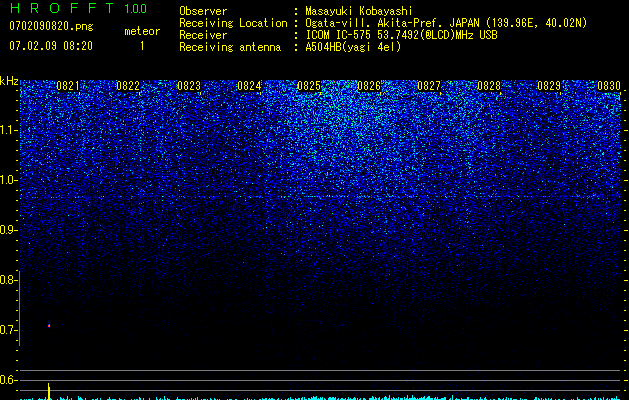This screenshot has height=400, width=629.
Task: Click the 0824 time marker
Action: [249, 86]
